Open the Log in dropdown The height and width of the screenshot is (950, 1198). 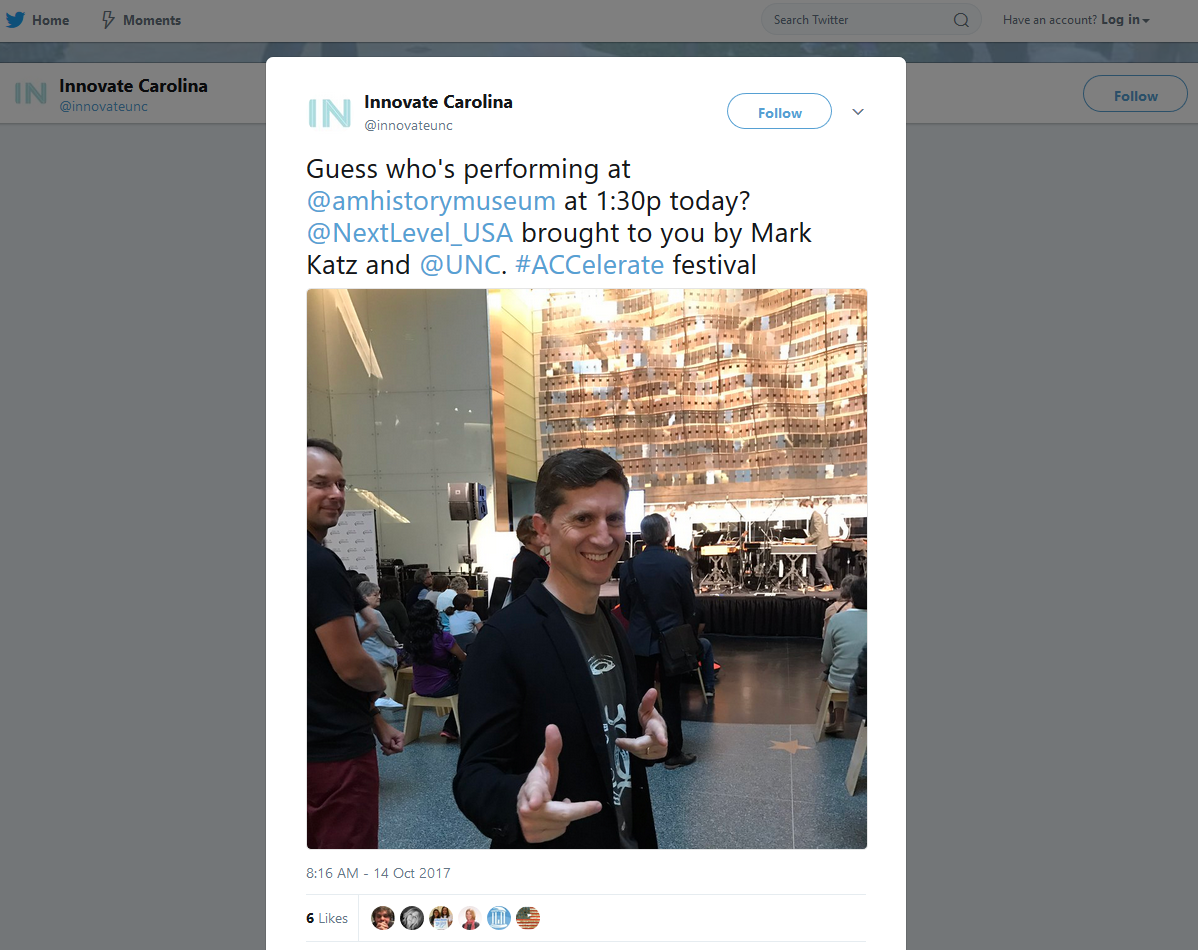(1125, 20)
